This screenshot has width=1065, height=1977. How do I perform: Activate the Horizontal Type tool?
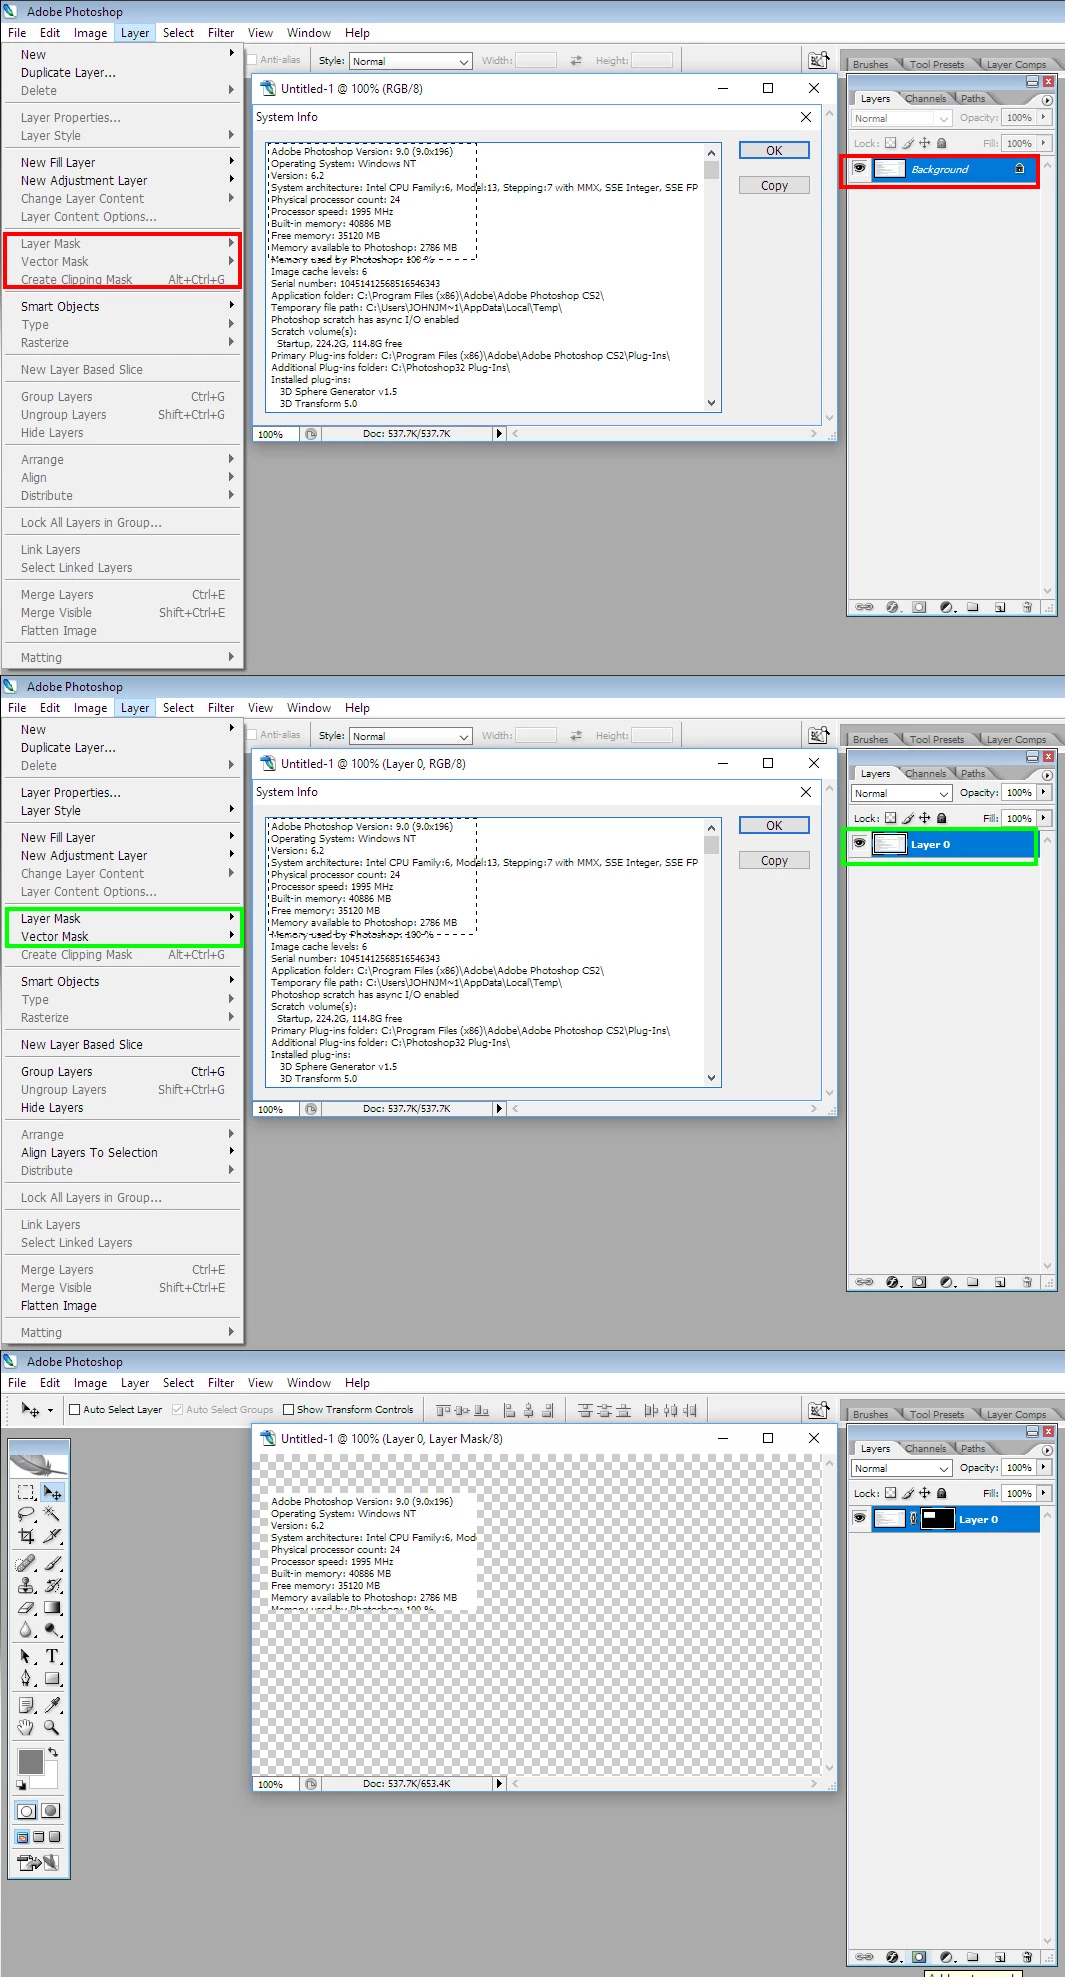pyautogui.click(x=52, y=1657)
